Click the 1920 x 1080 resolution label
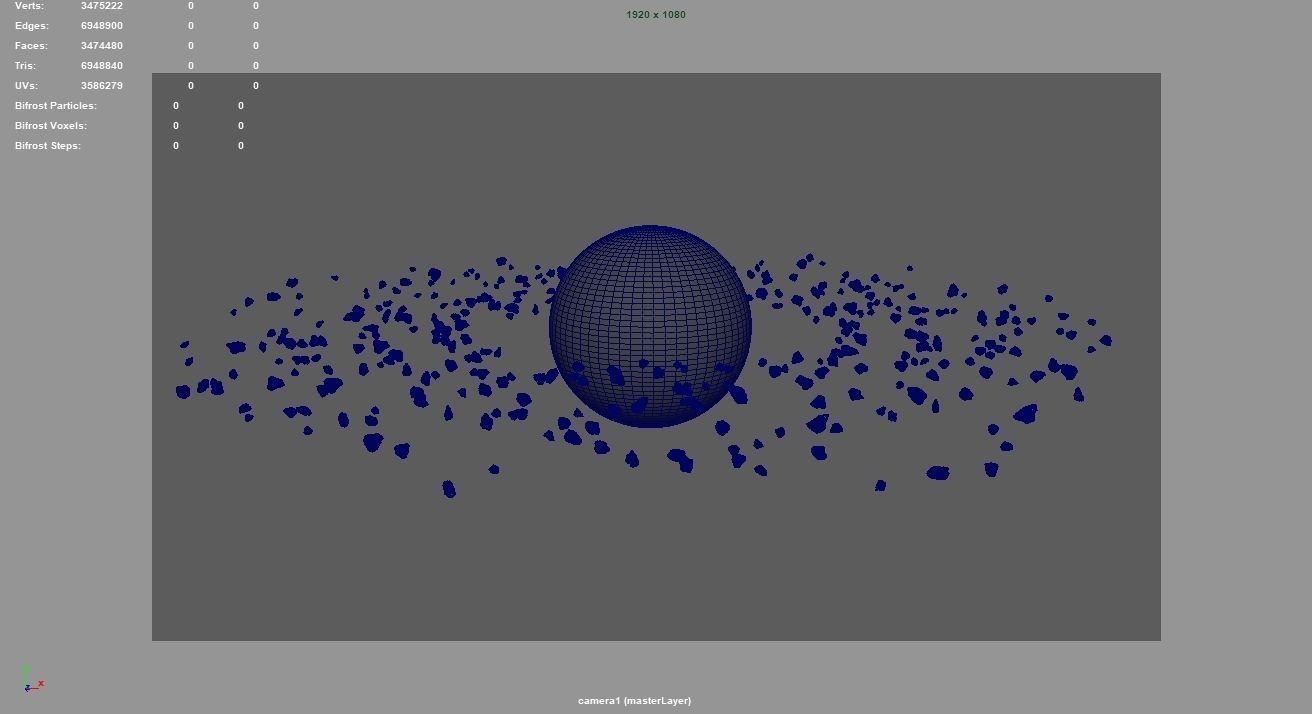The width and height of the screenshot is (1312, 714). click(656, 15)
